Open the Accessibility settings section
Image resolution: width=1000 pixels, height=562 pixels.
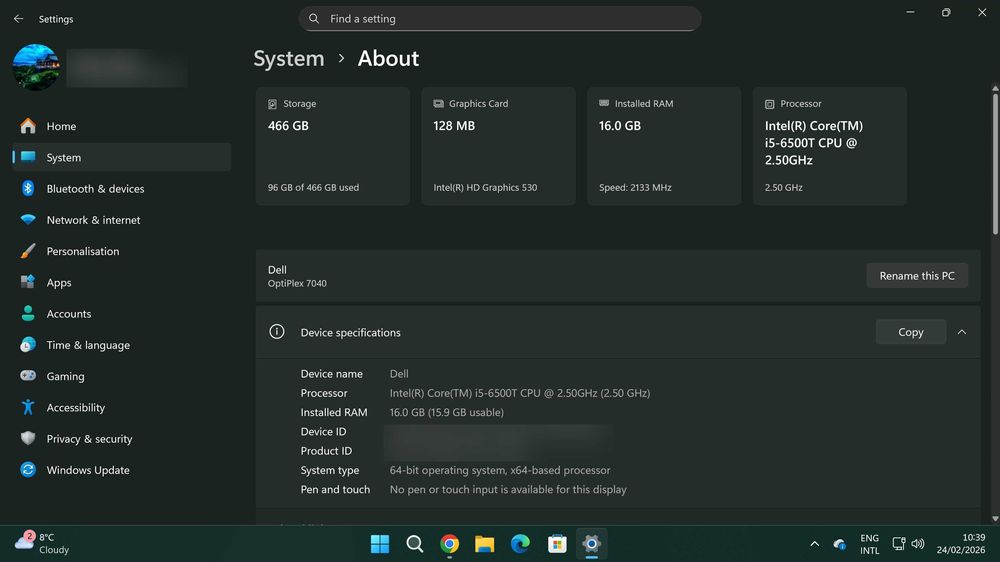point(75,408)
